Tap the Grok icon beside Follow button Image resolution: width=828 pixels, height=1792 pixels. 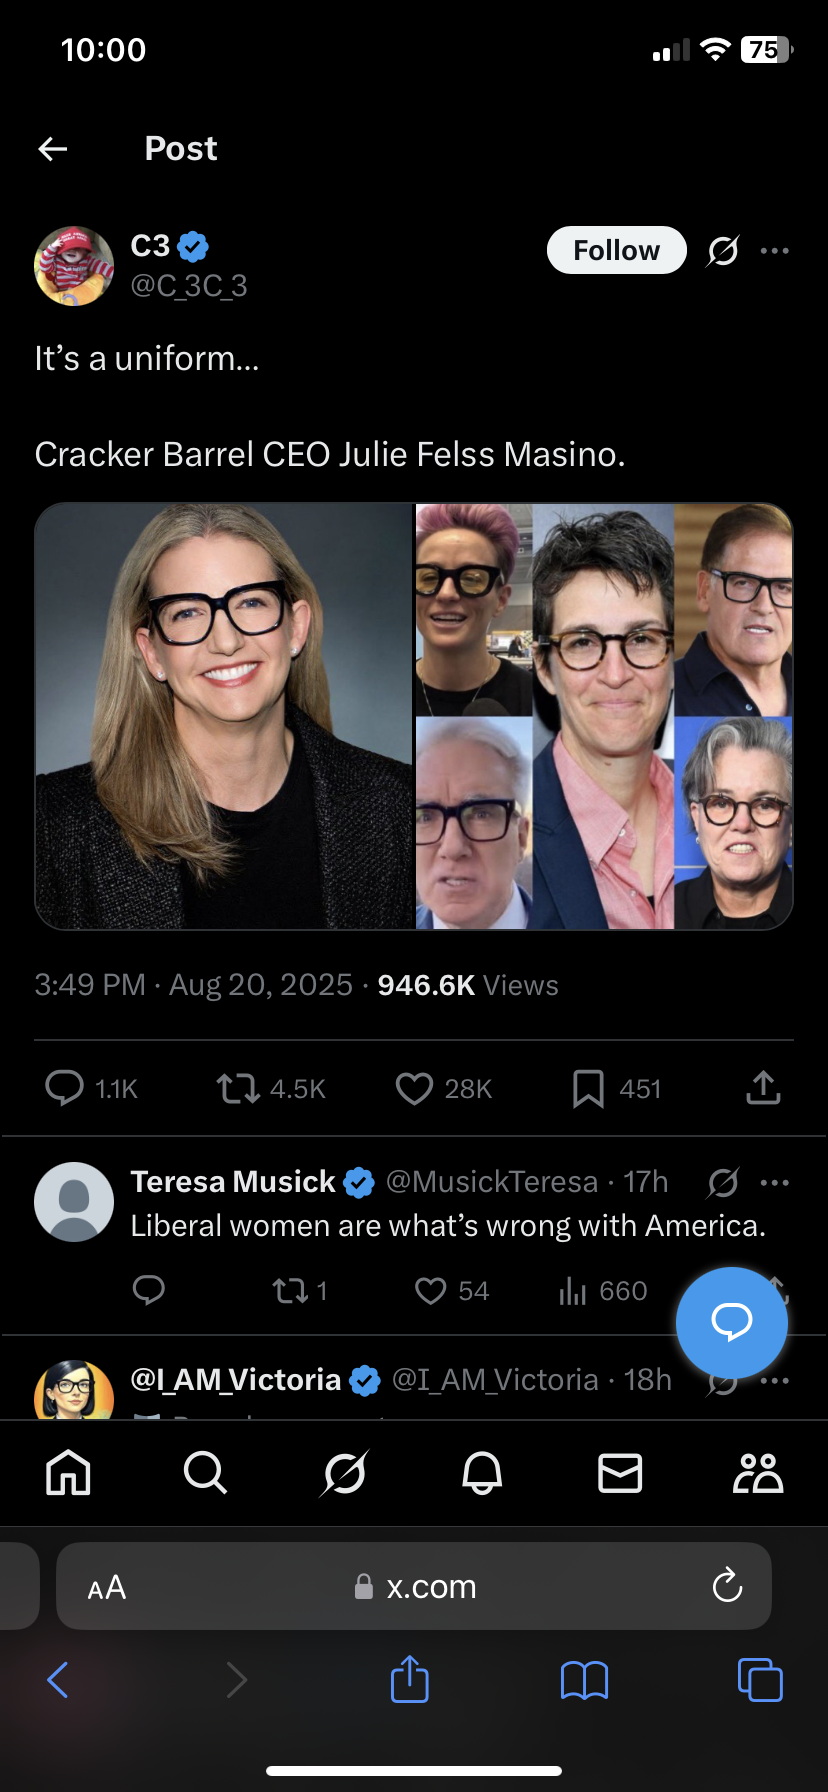coord(722,250)
